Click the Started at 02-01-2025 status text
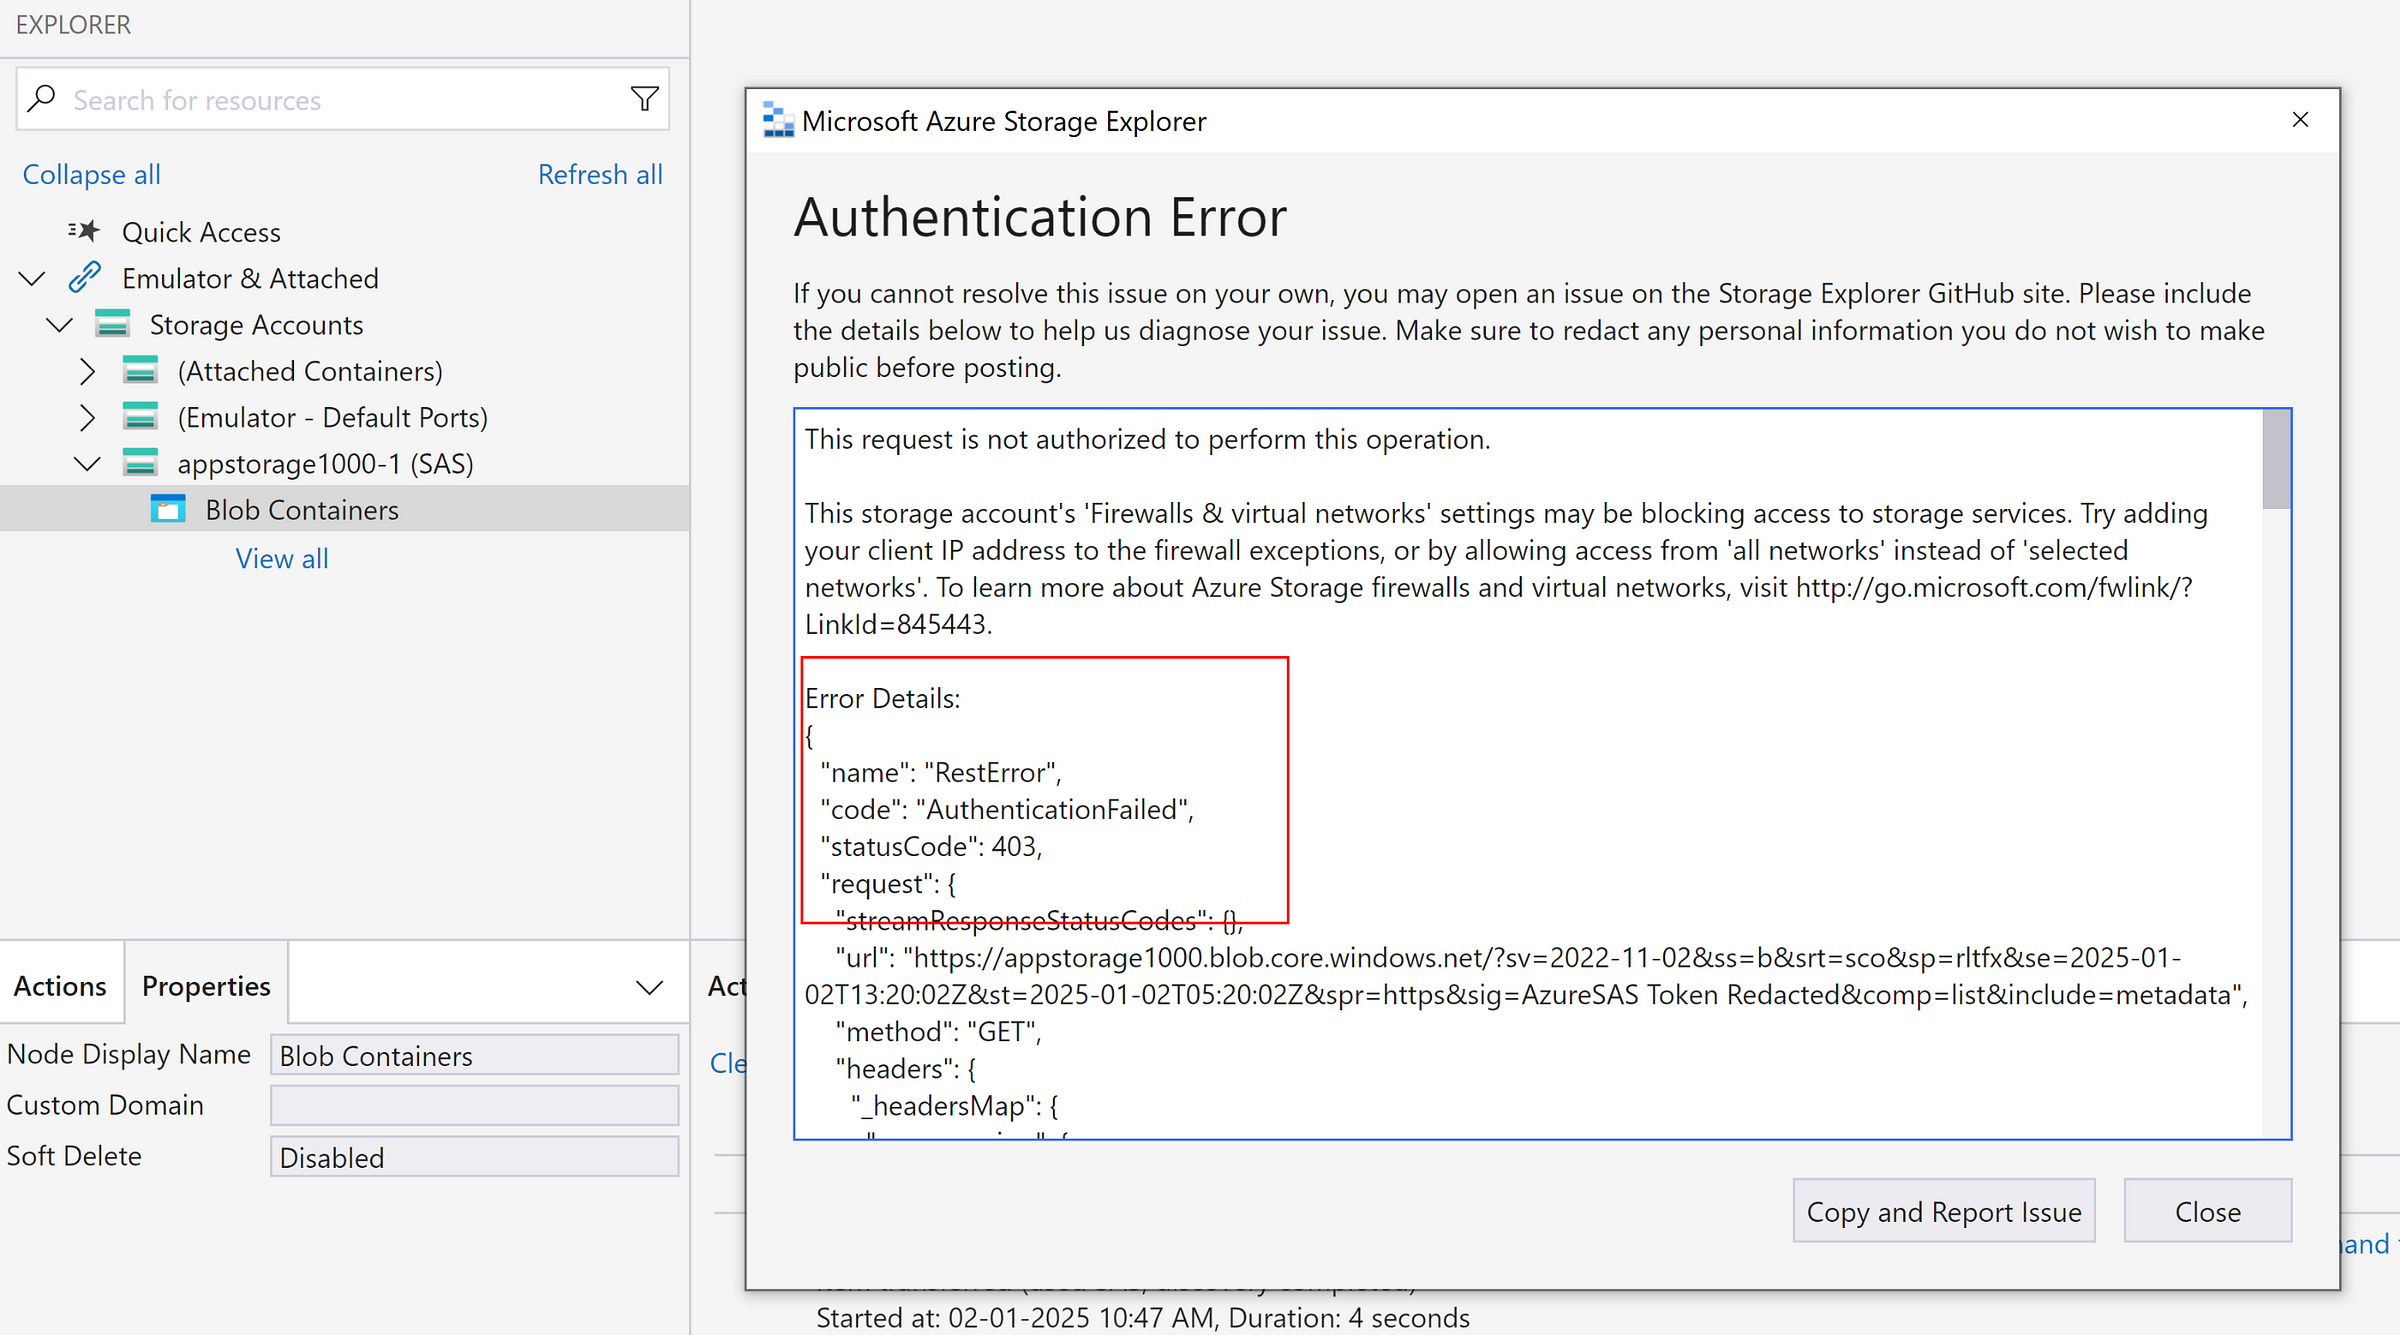2400x1335 pixels. [x=1143, y=1317]
